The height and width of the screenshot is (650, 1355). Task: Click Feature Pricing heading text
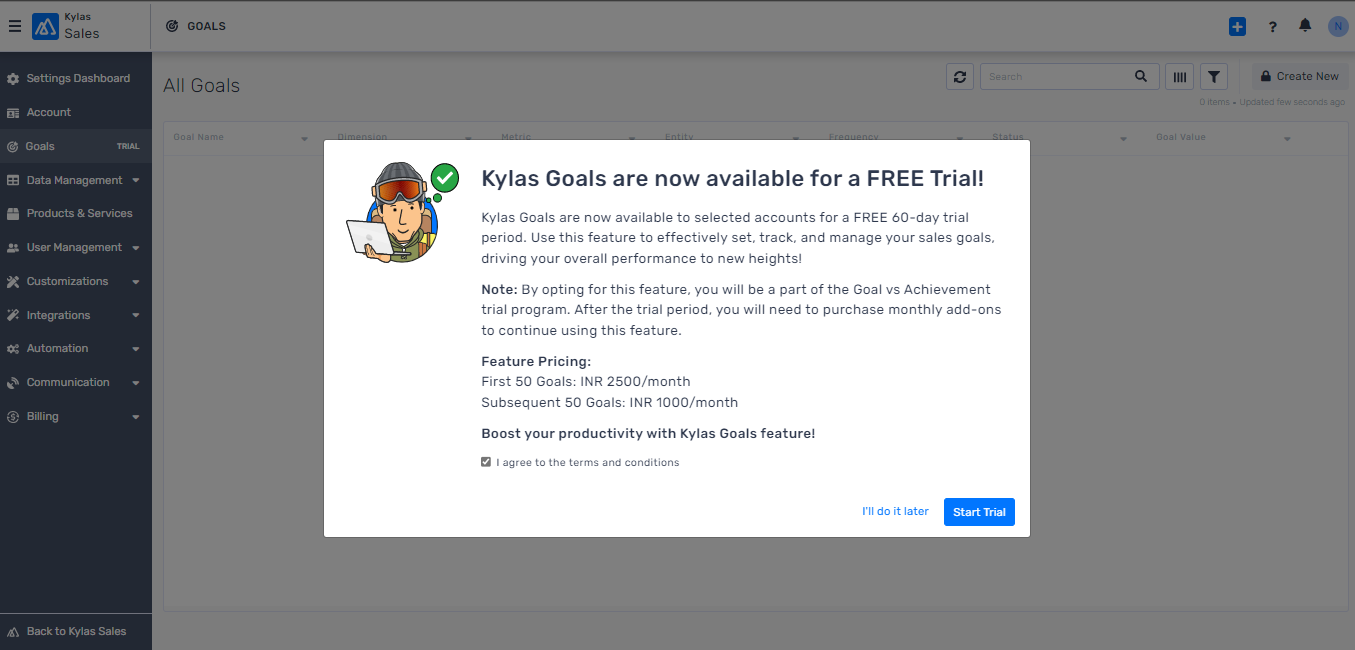coord(536,361)
